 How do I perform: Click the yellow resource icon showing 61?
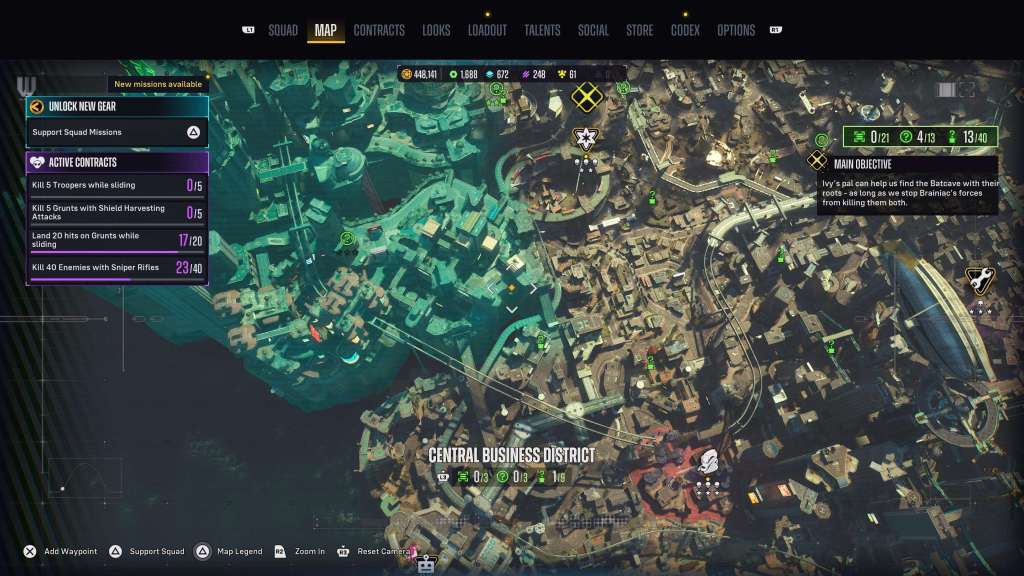(562, 74)
